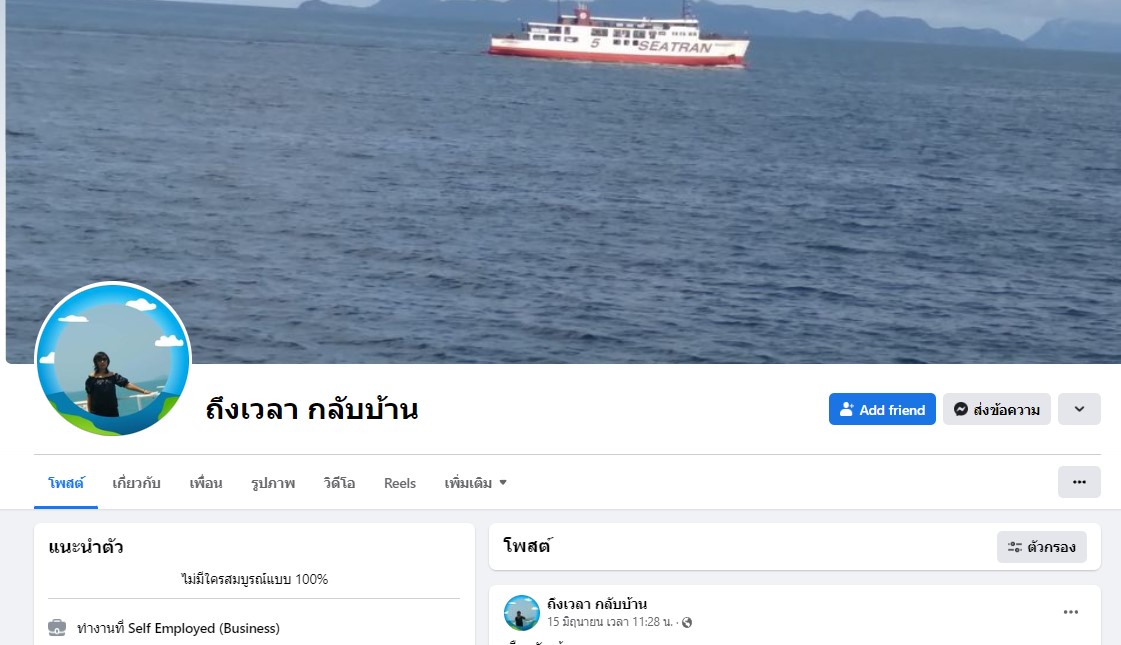The width and height of the screenshot is (1121, 645).
Task: Click the person icon in Add friend
Action: click(x=846, y=409)
